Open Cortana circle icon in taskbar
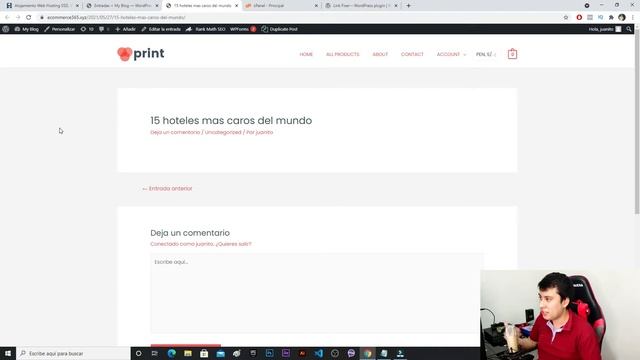640x360 pixels. tap(138, 353)
